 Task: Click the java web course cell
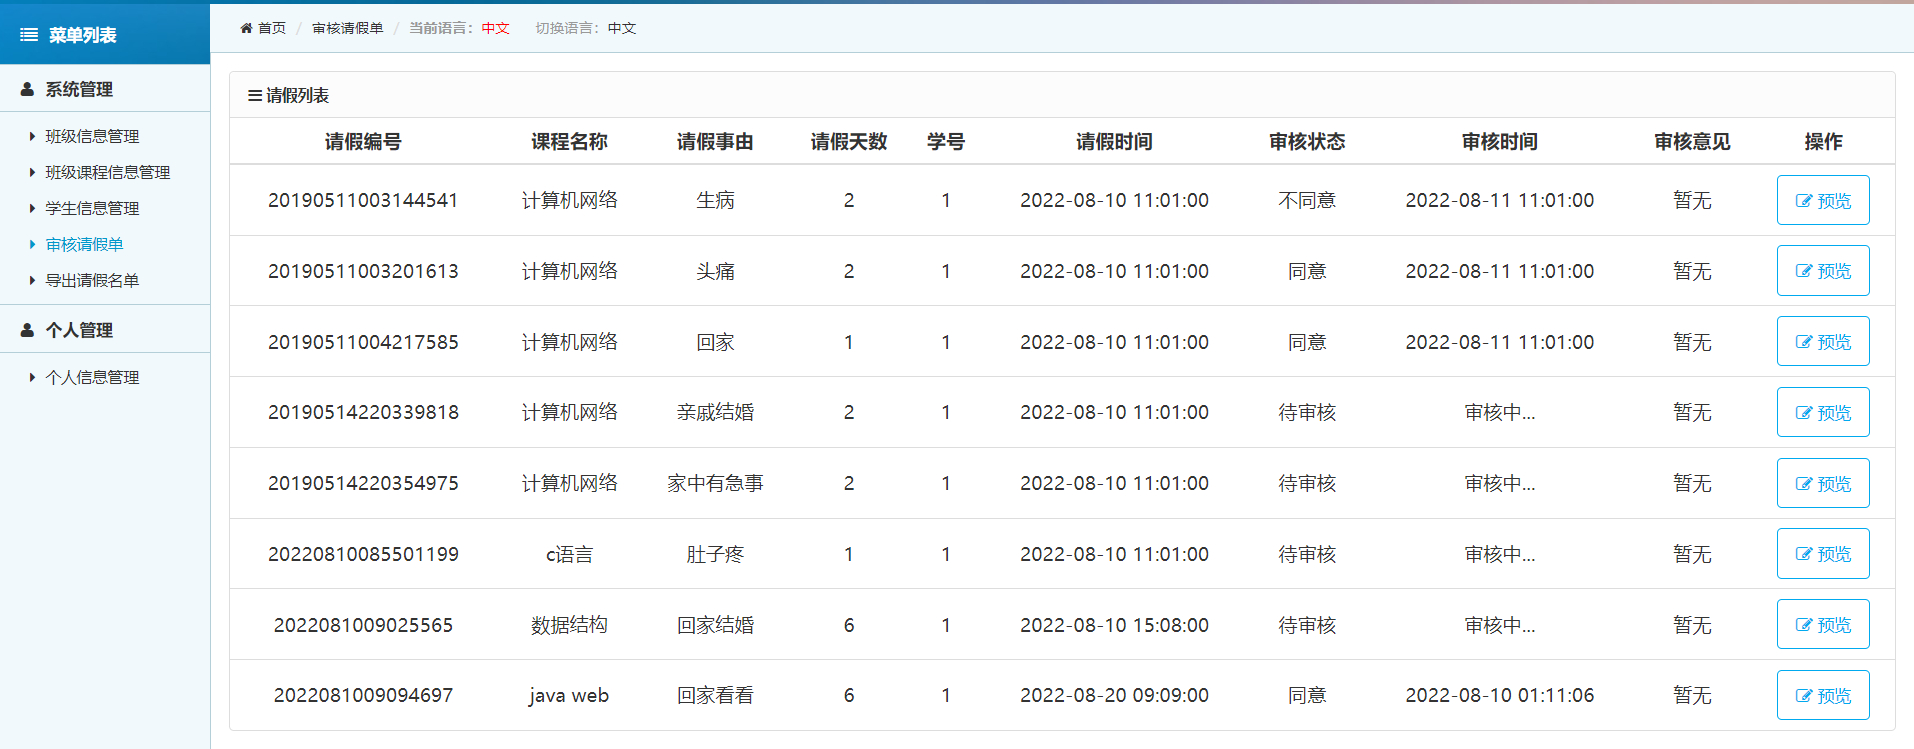tap(569, 695)
